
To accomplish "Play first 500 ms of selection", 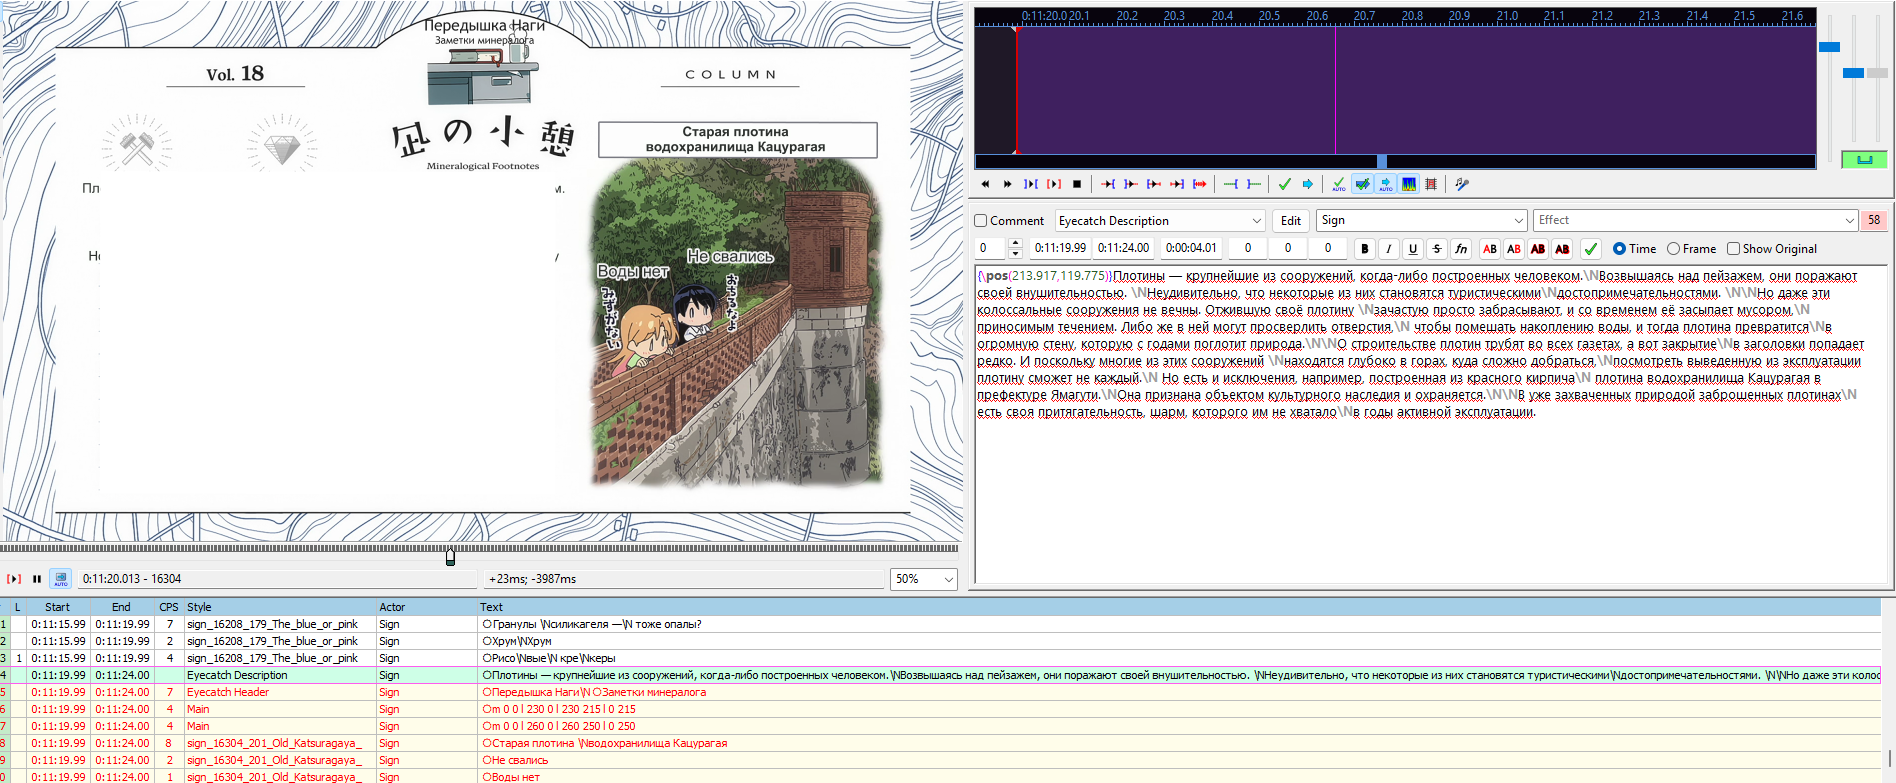I will (x=1154, y=184).
